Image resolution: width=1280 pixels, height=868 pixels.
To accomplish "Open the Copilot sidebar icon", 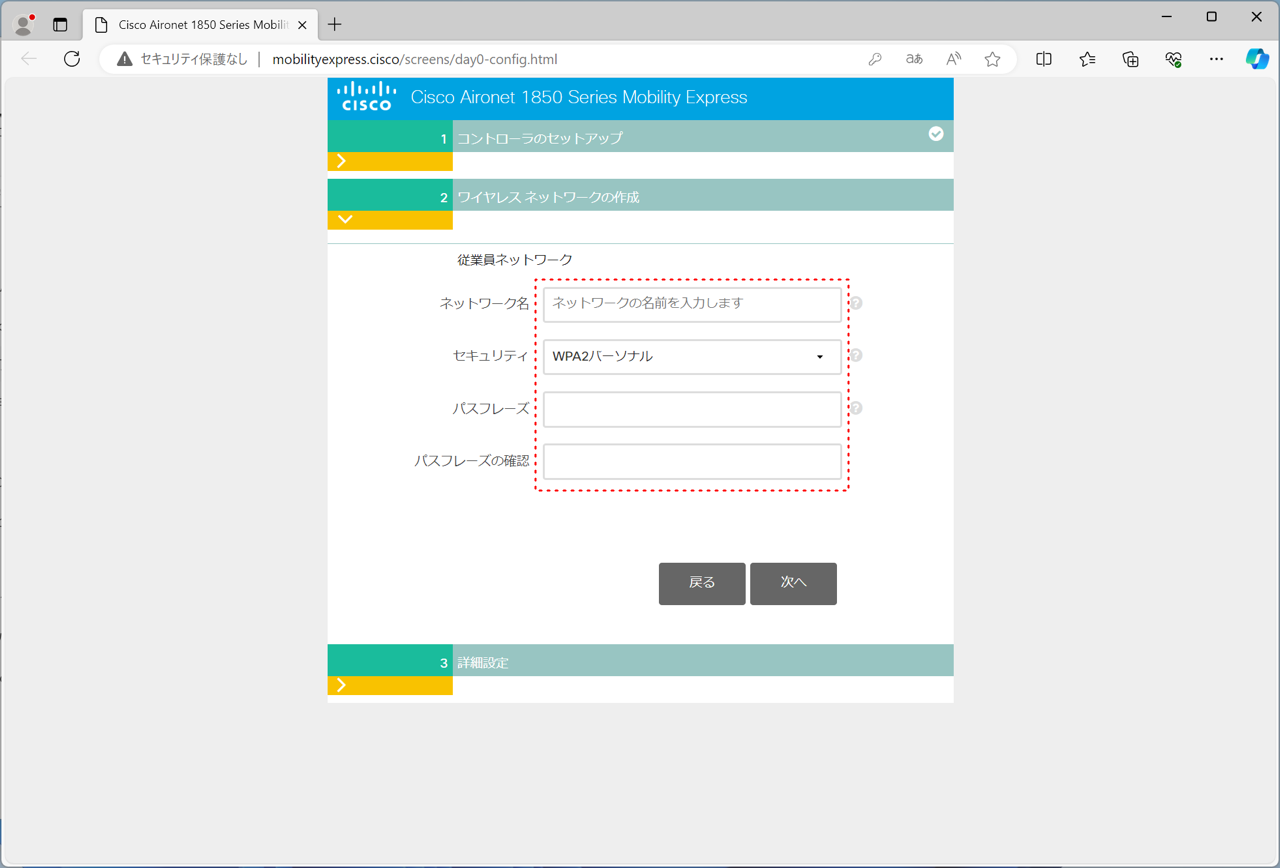I will 1257,59.
